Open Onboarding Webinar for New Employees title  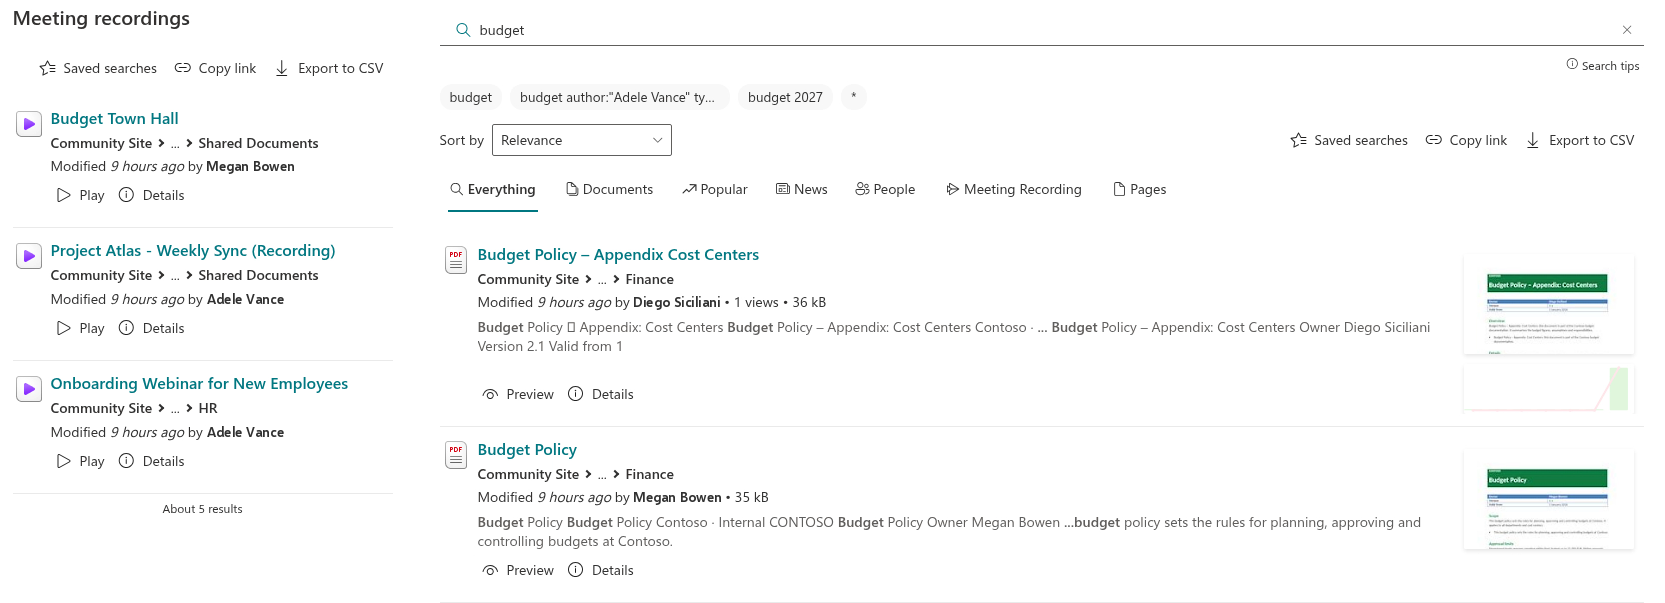(199, 384)
